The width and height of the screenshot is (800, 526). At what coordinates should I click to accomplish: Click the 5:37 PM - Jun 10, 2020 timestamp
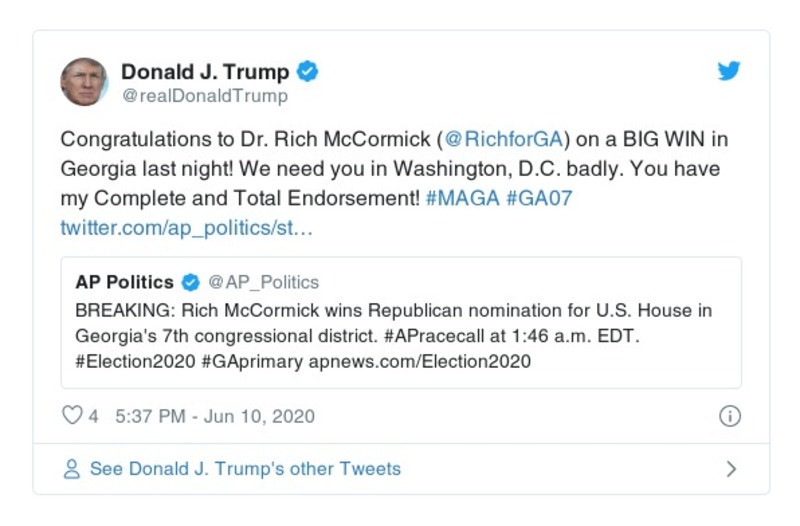(x=215, y=416)
